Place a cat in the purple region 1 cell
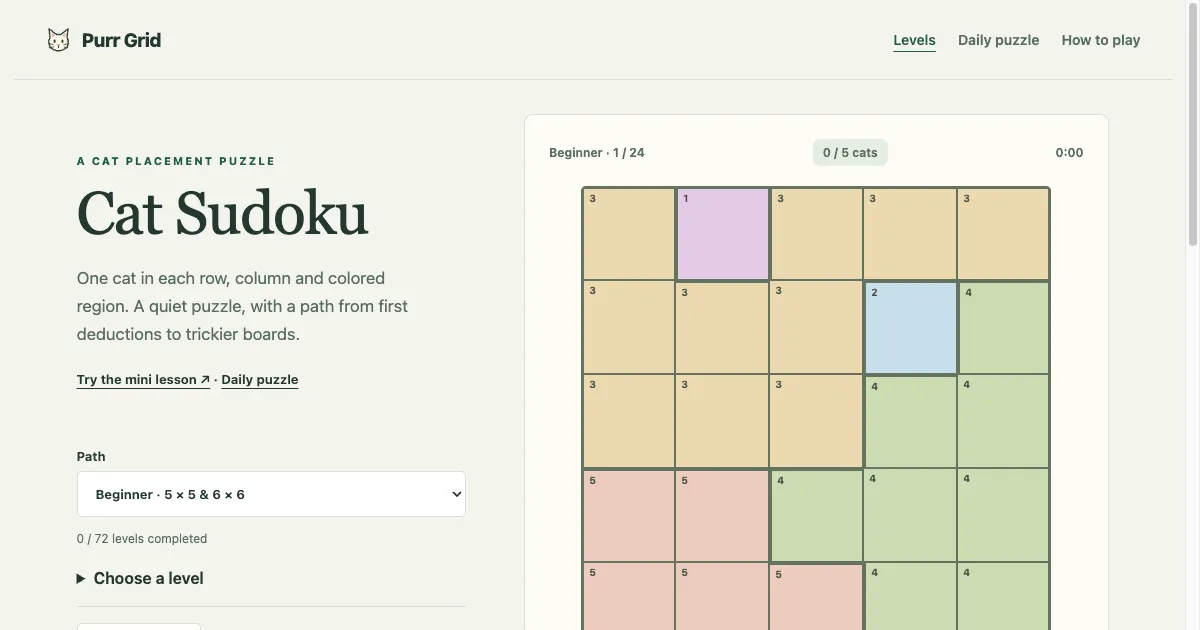Image resolution: width=1200 pixels, height=630 pixels. click(x=723, y=234)
